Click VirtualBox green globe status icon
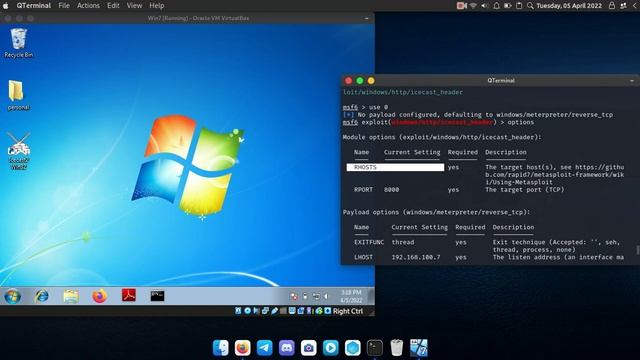Image resolution: width=640 pixels, height=360 pixels. point(319,311)
